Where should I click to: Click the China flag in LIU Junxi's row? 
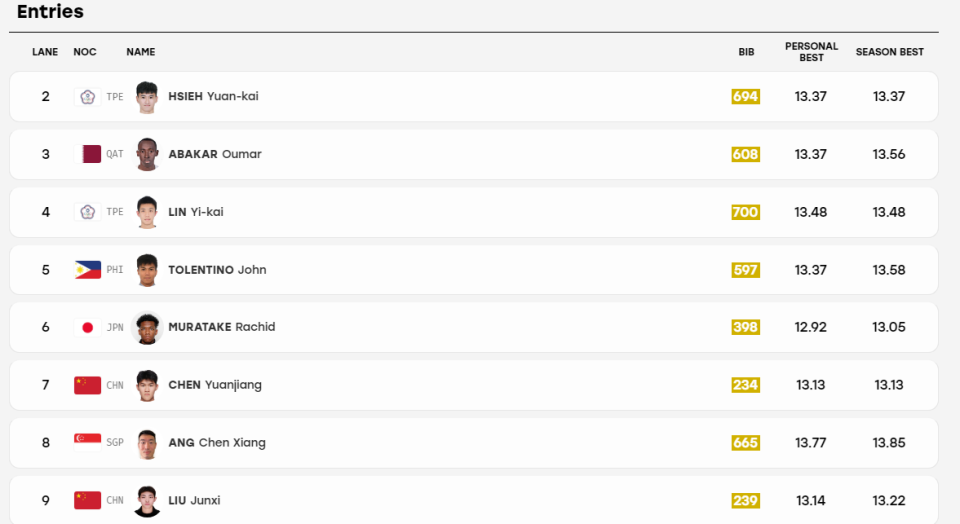pyautogui.click(x=88, y=500)
